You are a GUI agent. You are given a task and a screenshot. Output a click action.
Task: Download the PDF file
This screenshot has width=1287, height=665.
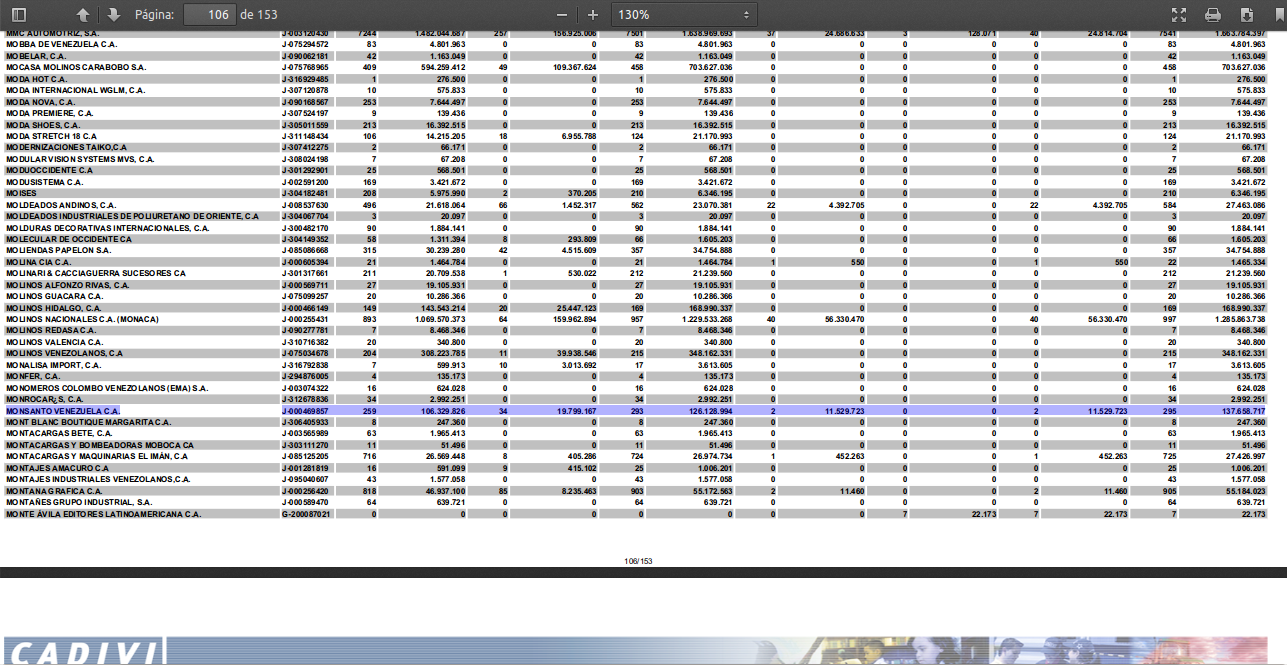[1246, 15]
